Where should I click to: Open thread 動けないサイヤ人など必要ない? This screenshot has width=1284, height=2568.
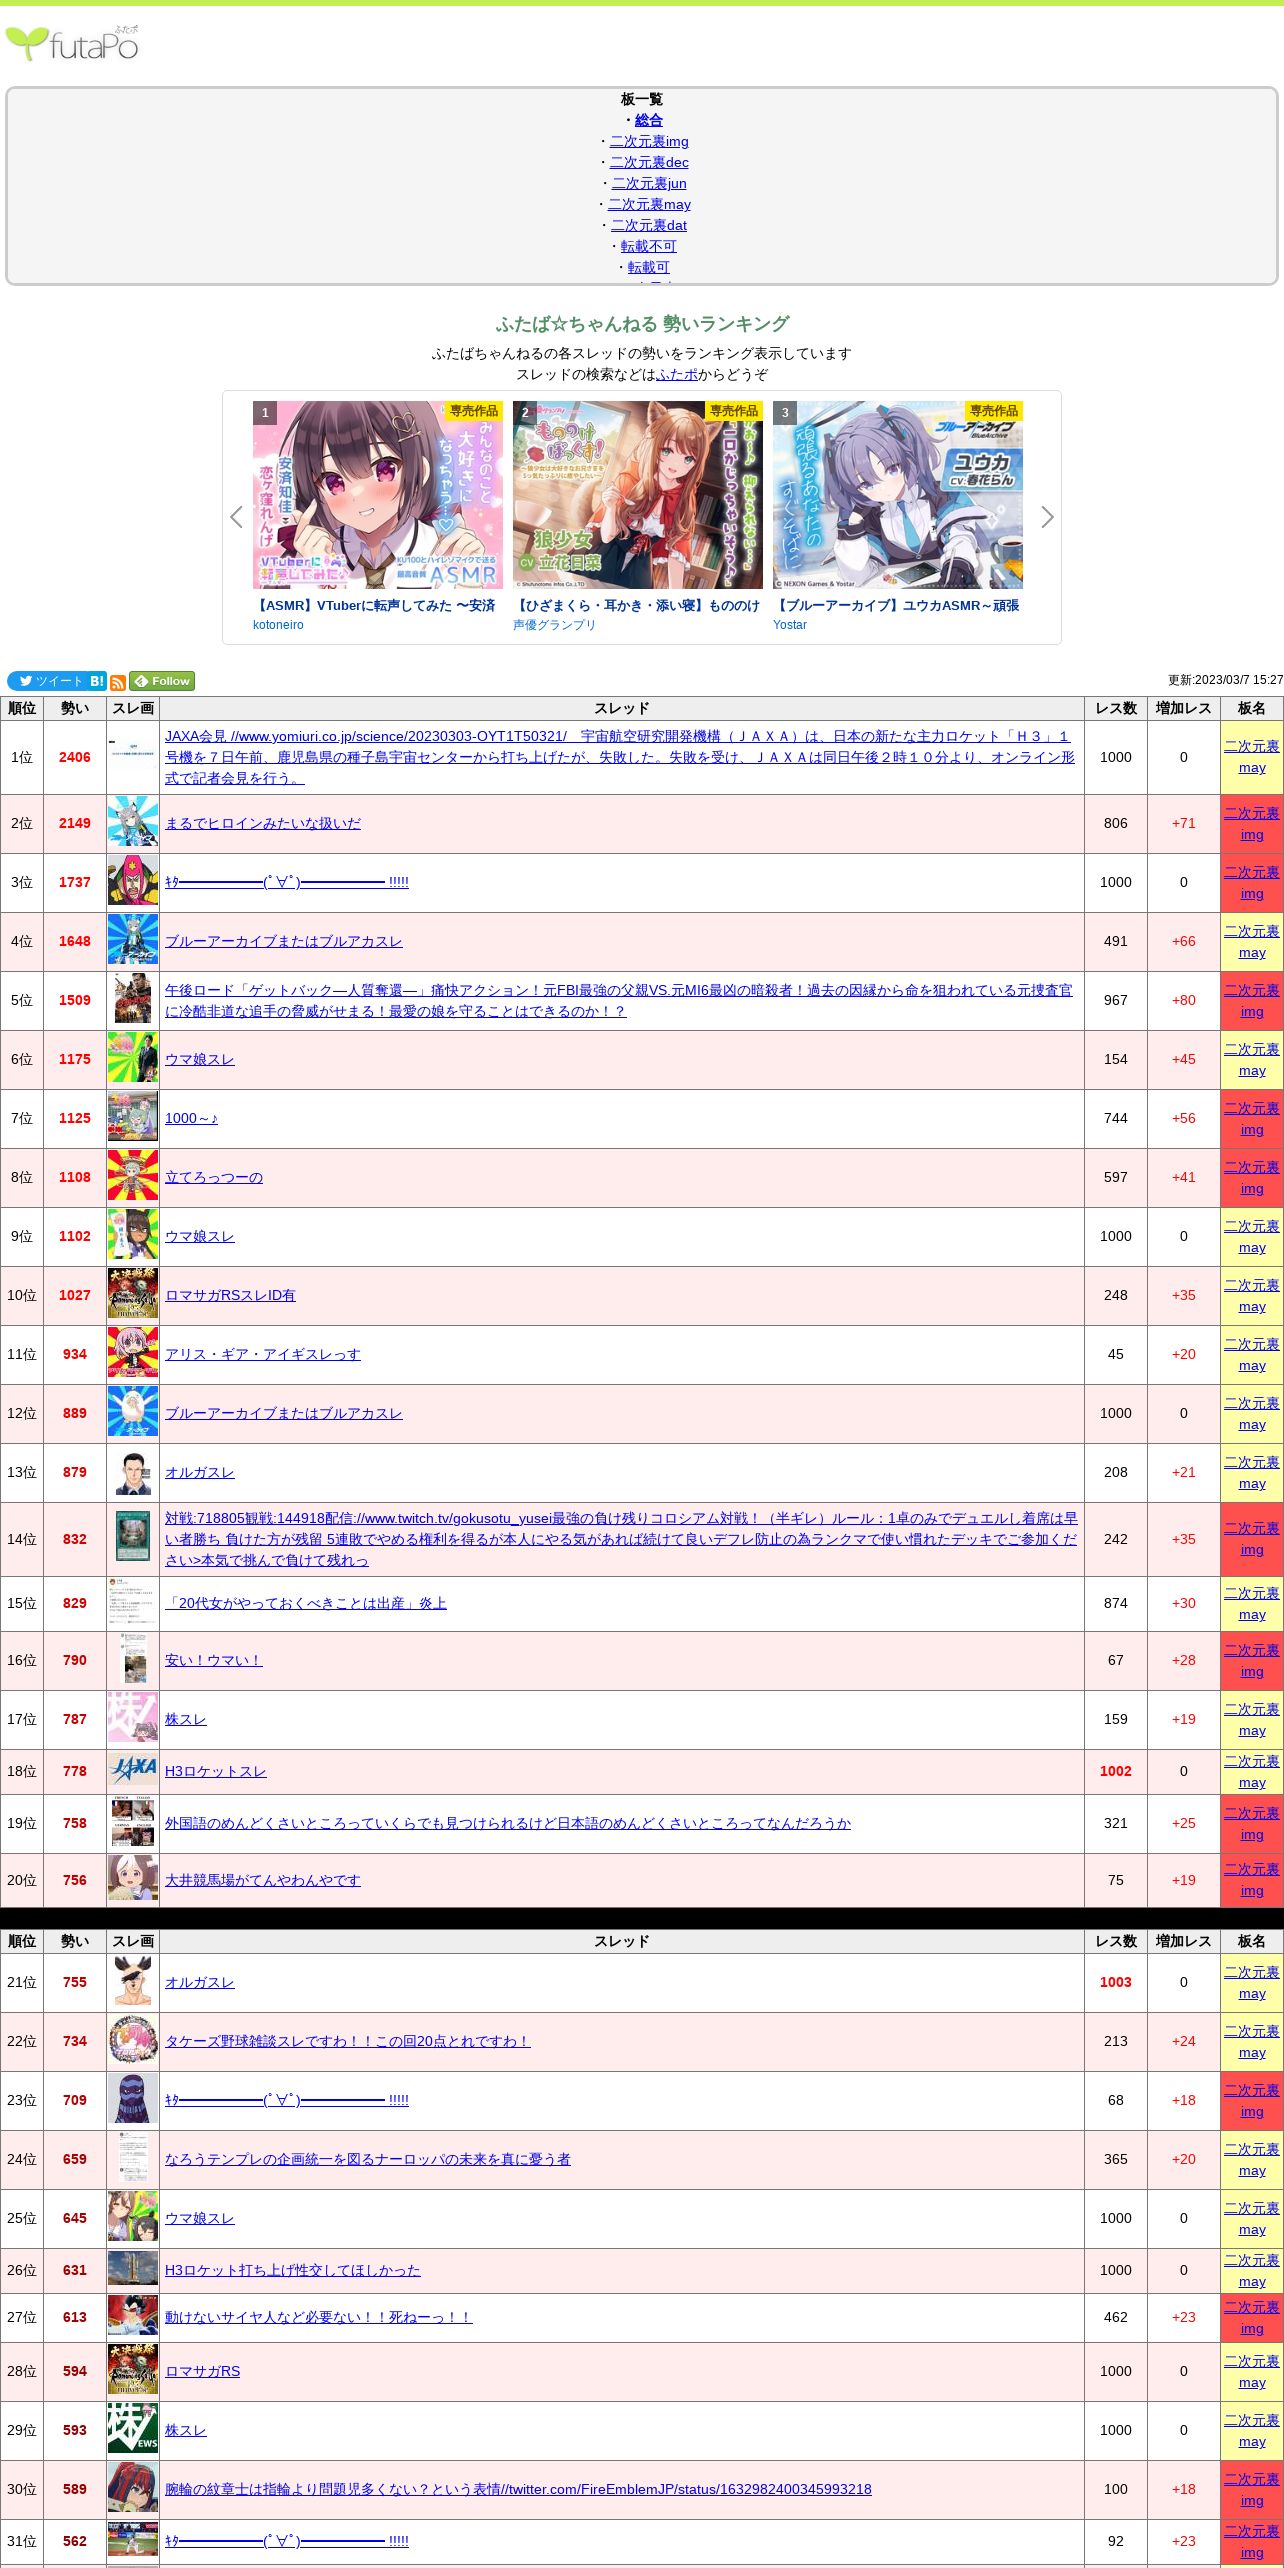coord(319,2317)
